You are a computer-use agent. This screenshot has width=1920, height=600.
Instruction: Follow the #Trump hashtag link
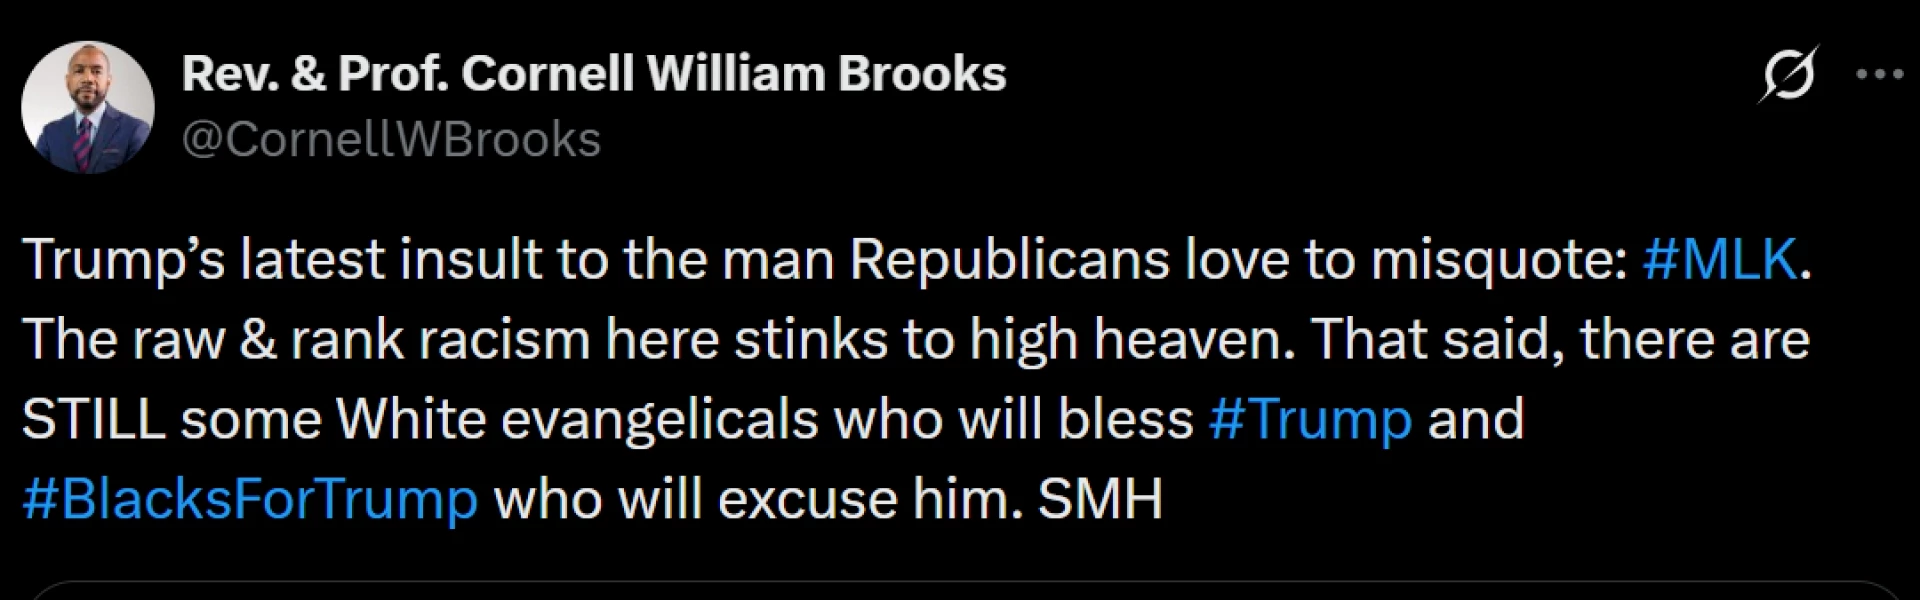tap(1310, 419)
